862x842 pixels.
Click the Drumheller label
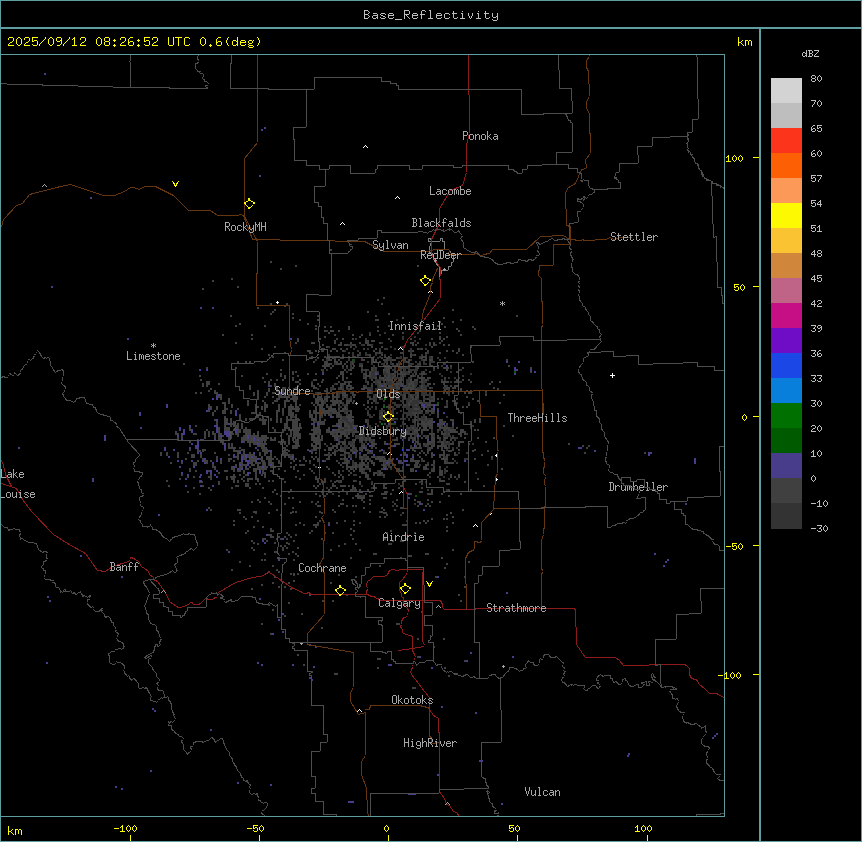click(638, 487)
